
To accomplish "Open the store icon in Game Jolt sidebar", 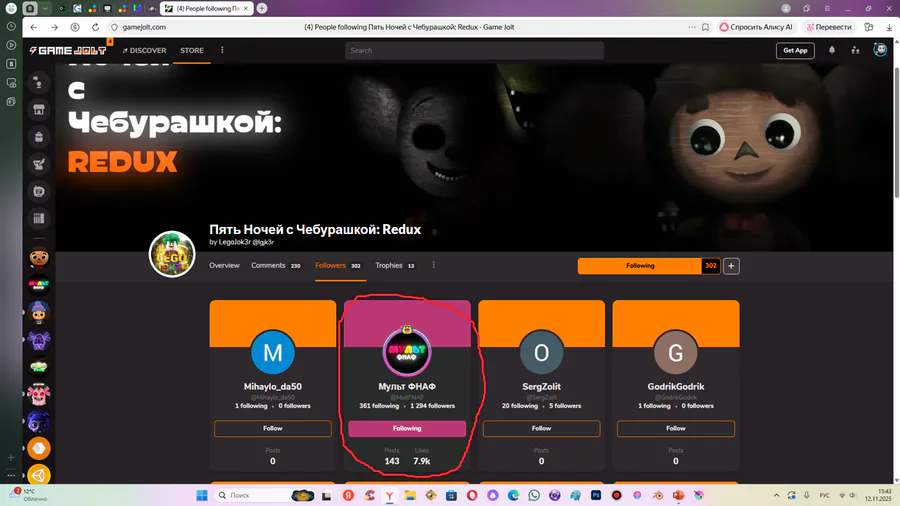I will [x=38, y=110].
